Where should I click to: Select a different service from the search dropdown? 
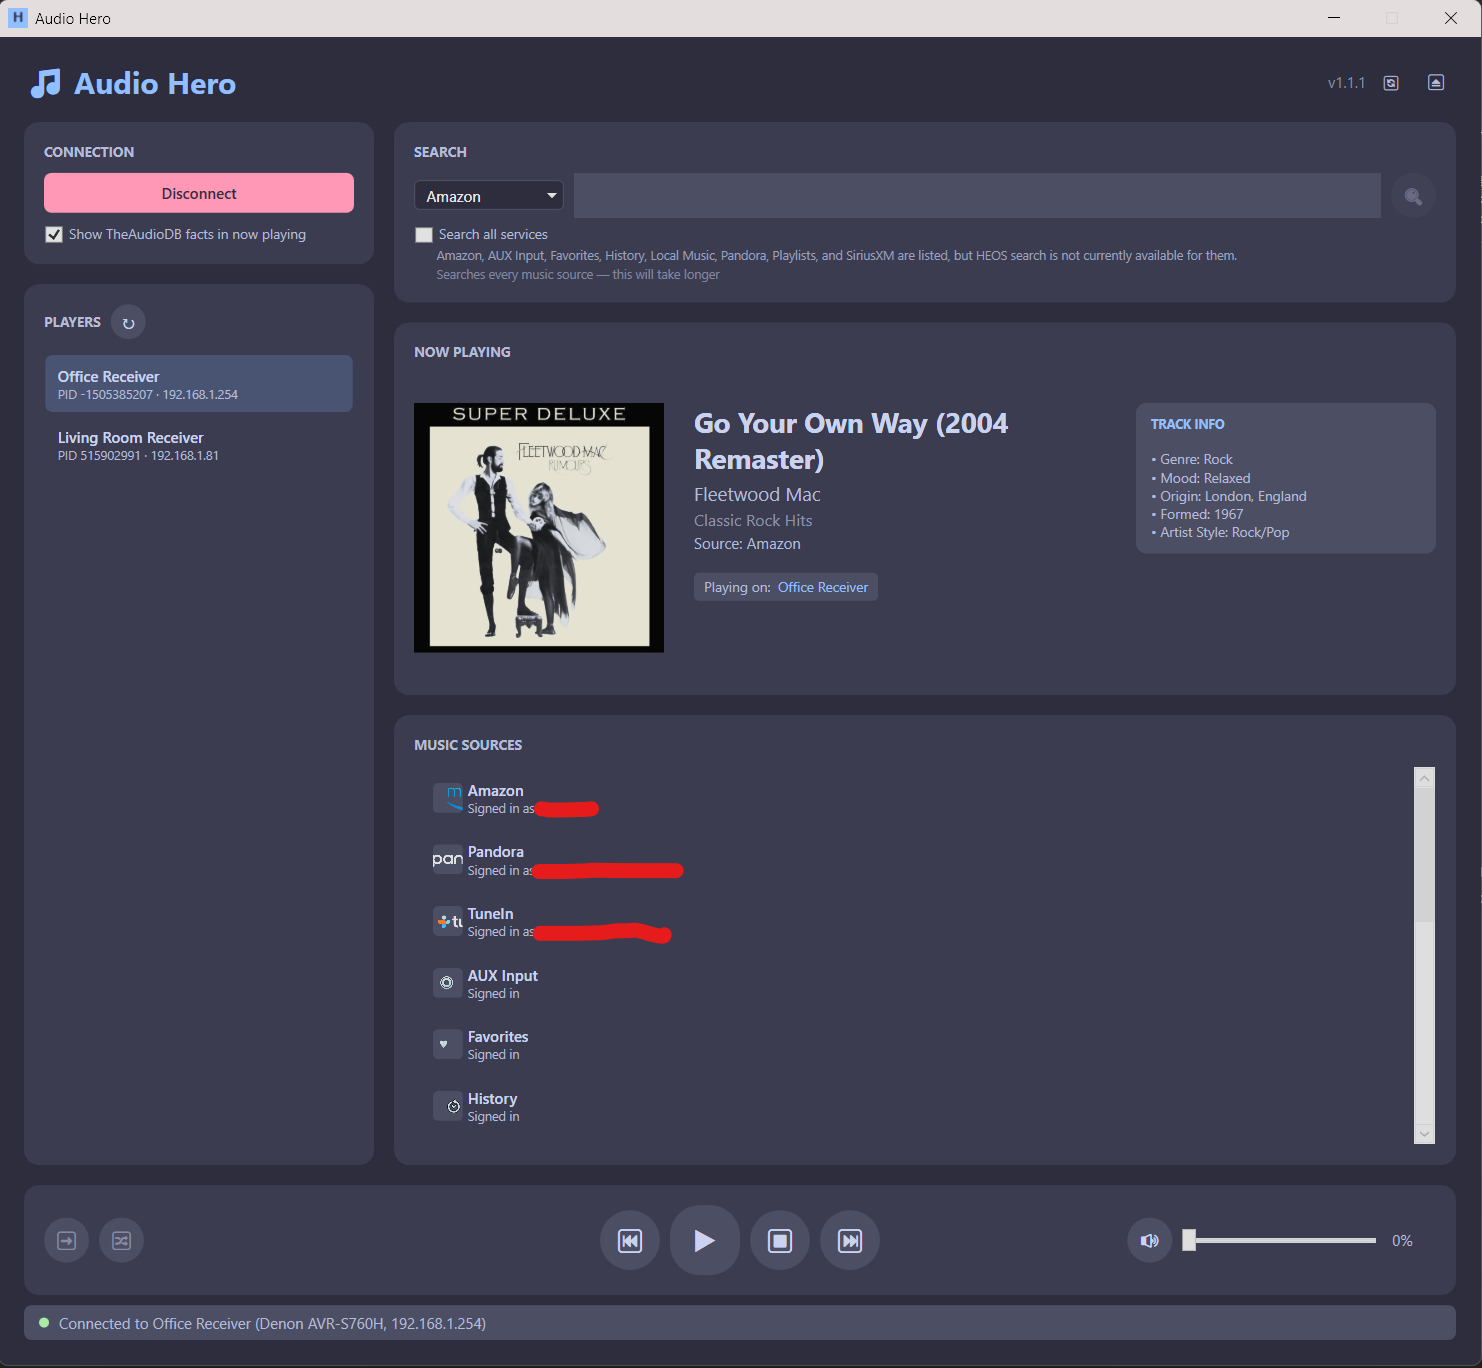tap(488, 195)
